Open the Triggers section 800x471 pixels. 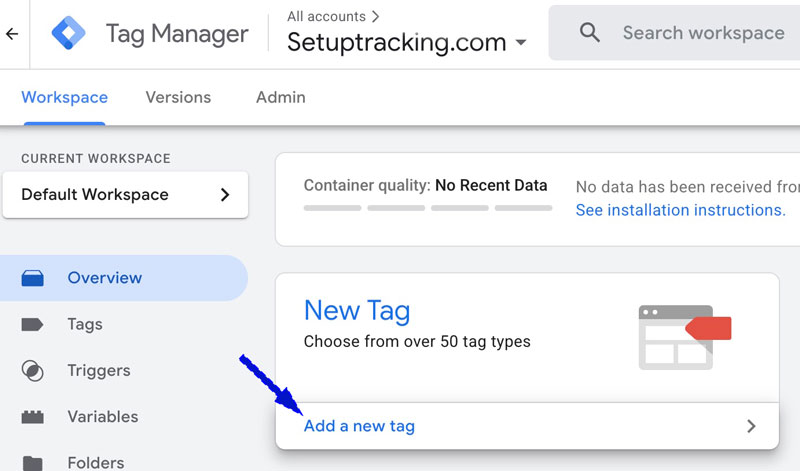tap(99, 370)
